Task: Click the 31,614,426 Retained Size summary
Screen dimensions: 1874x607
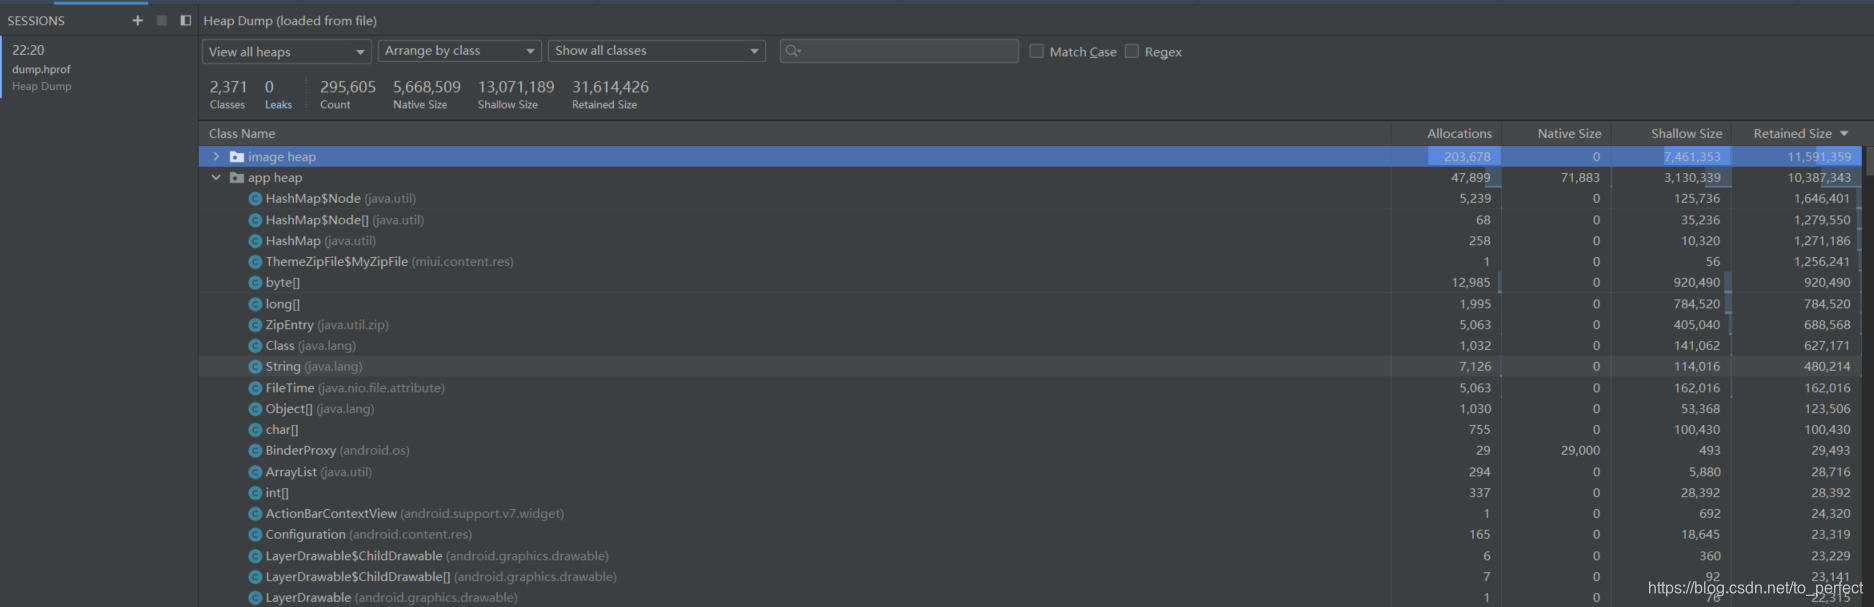Action: point(610,95)
